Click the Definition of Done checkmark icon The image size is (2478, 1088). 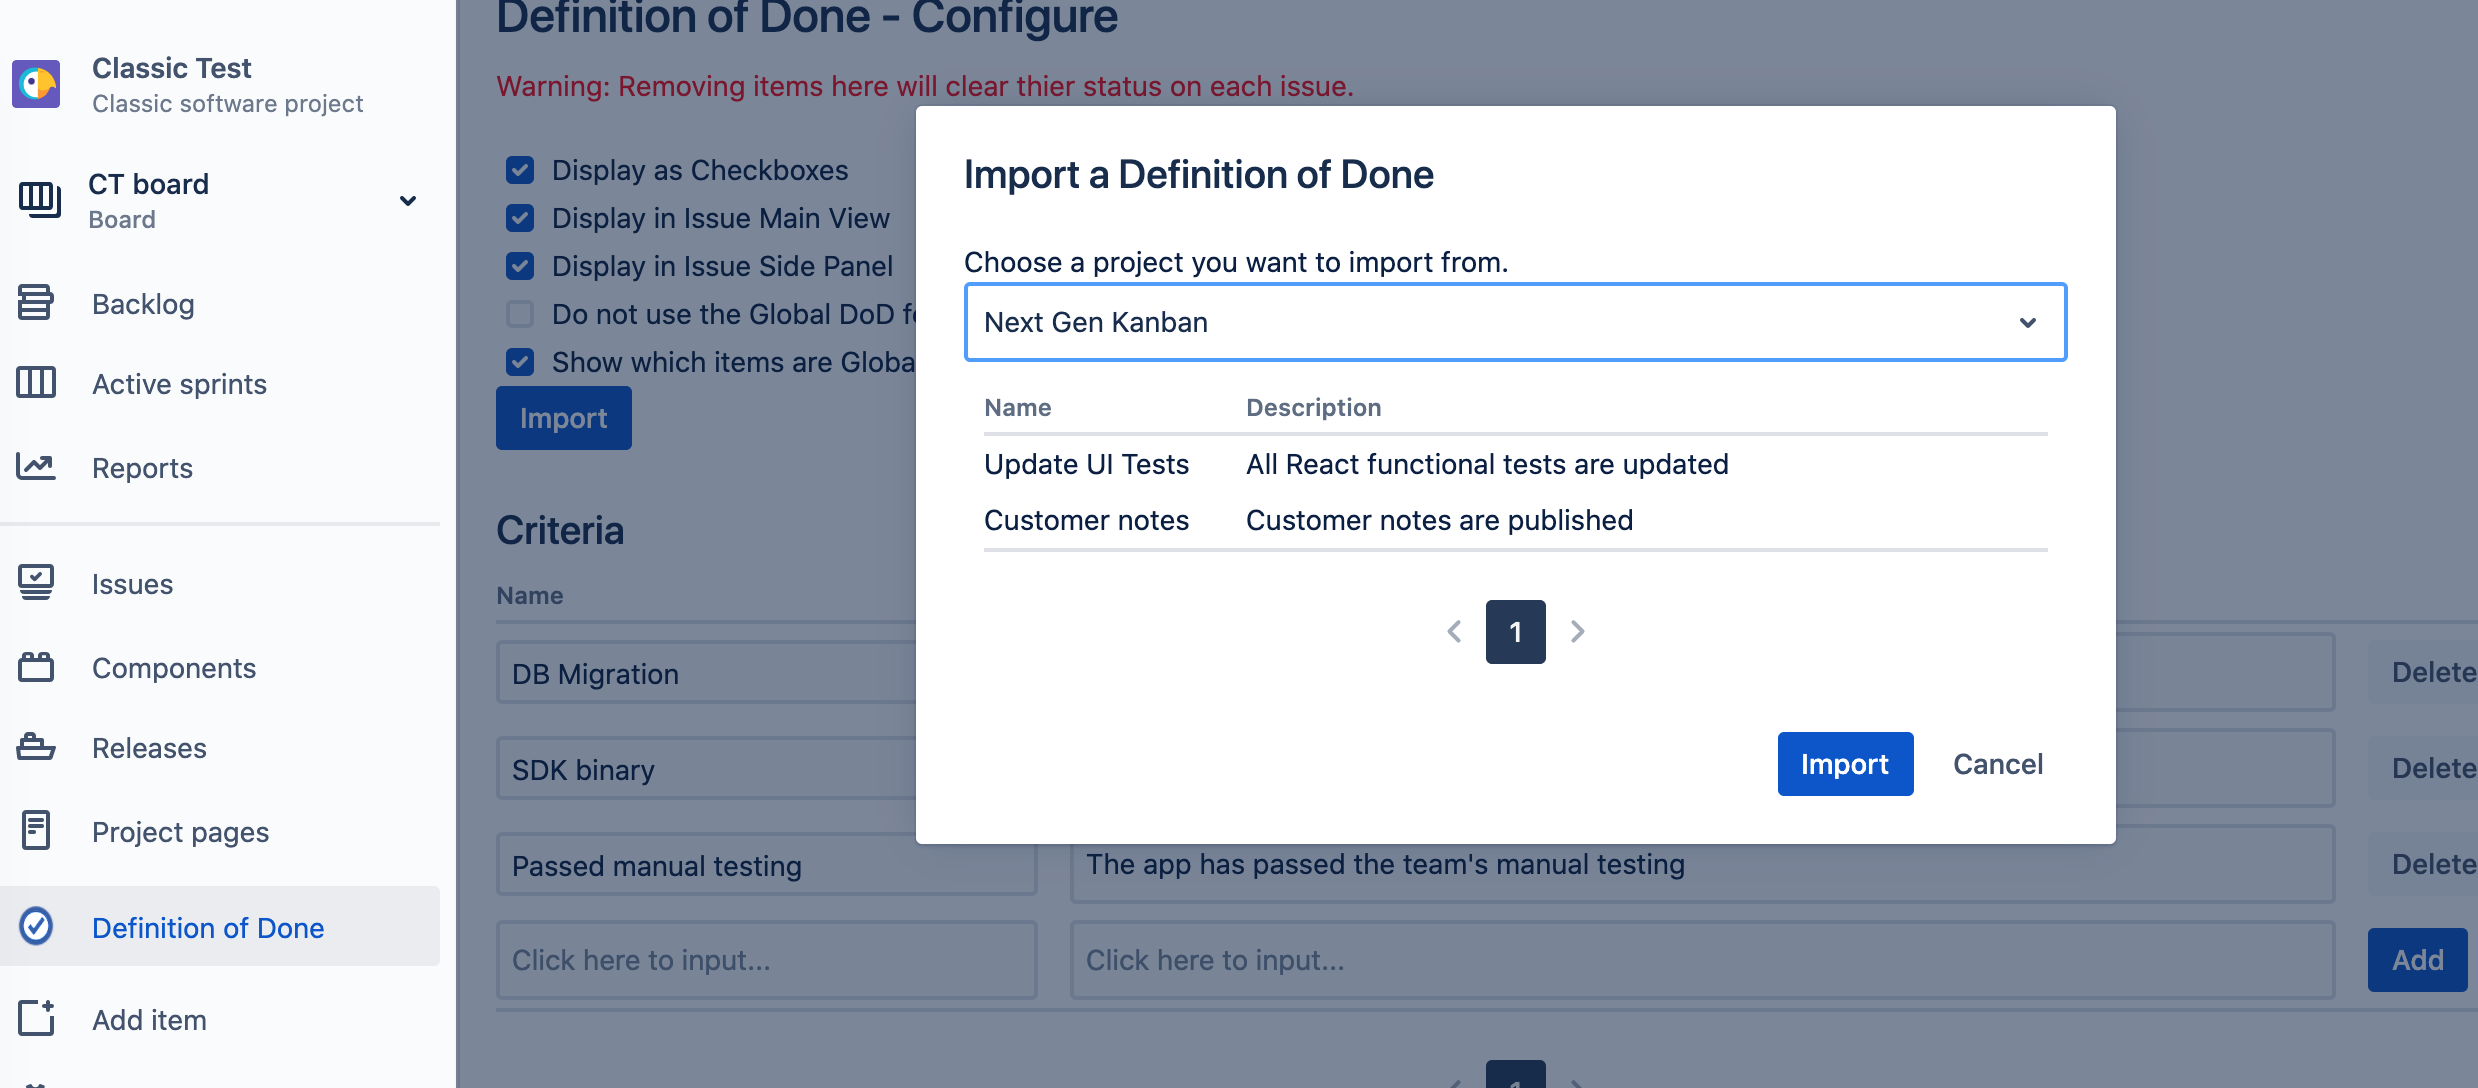(36, 927)
